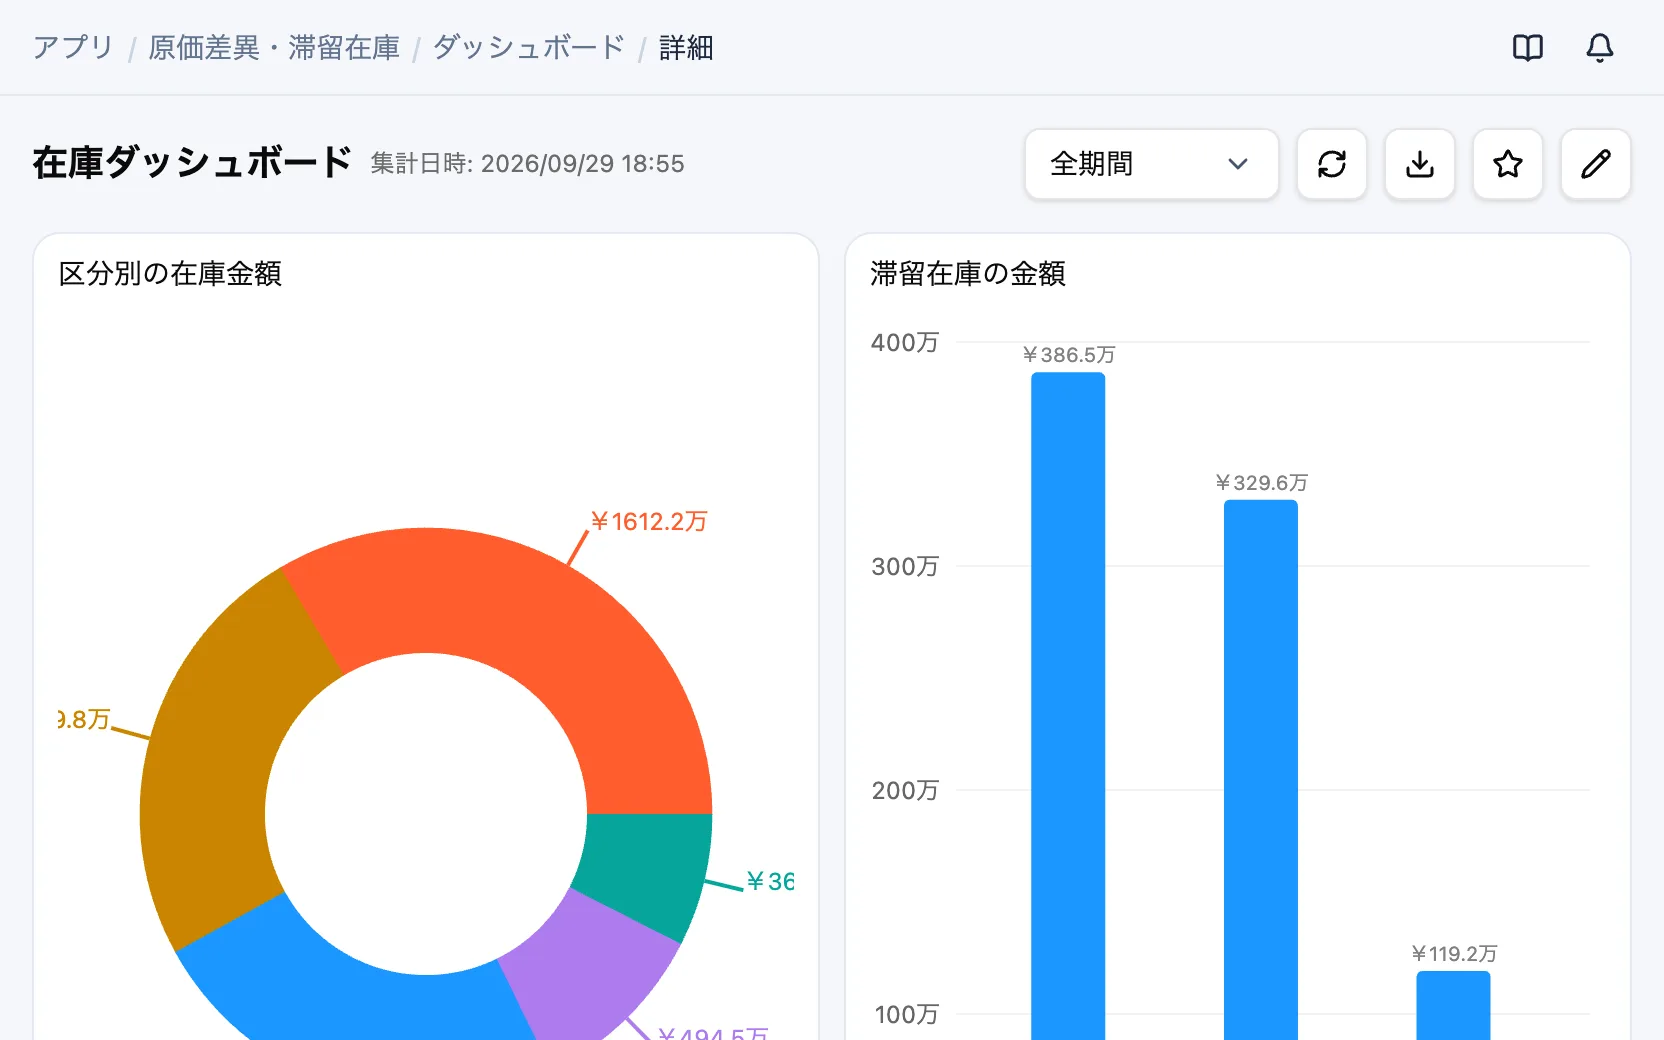Image resolution: width=1664 pixels, height=1040 pixels.
Task: Go to 原価差異・滞留在庫 breadcrumb
Action: [x=274, y=47]
